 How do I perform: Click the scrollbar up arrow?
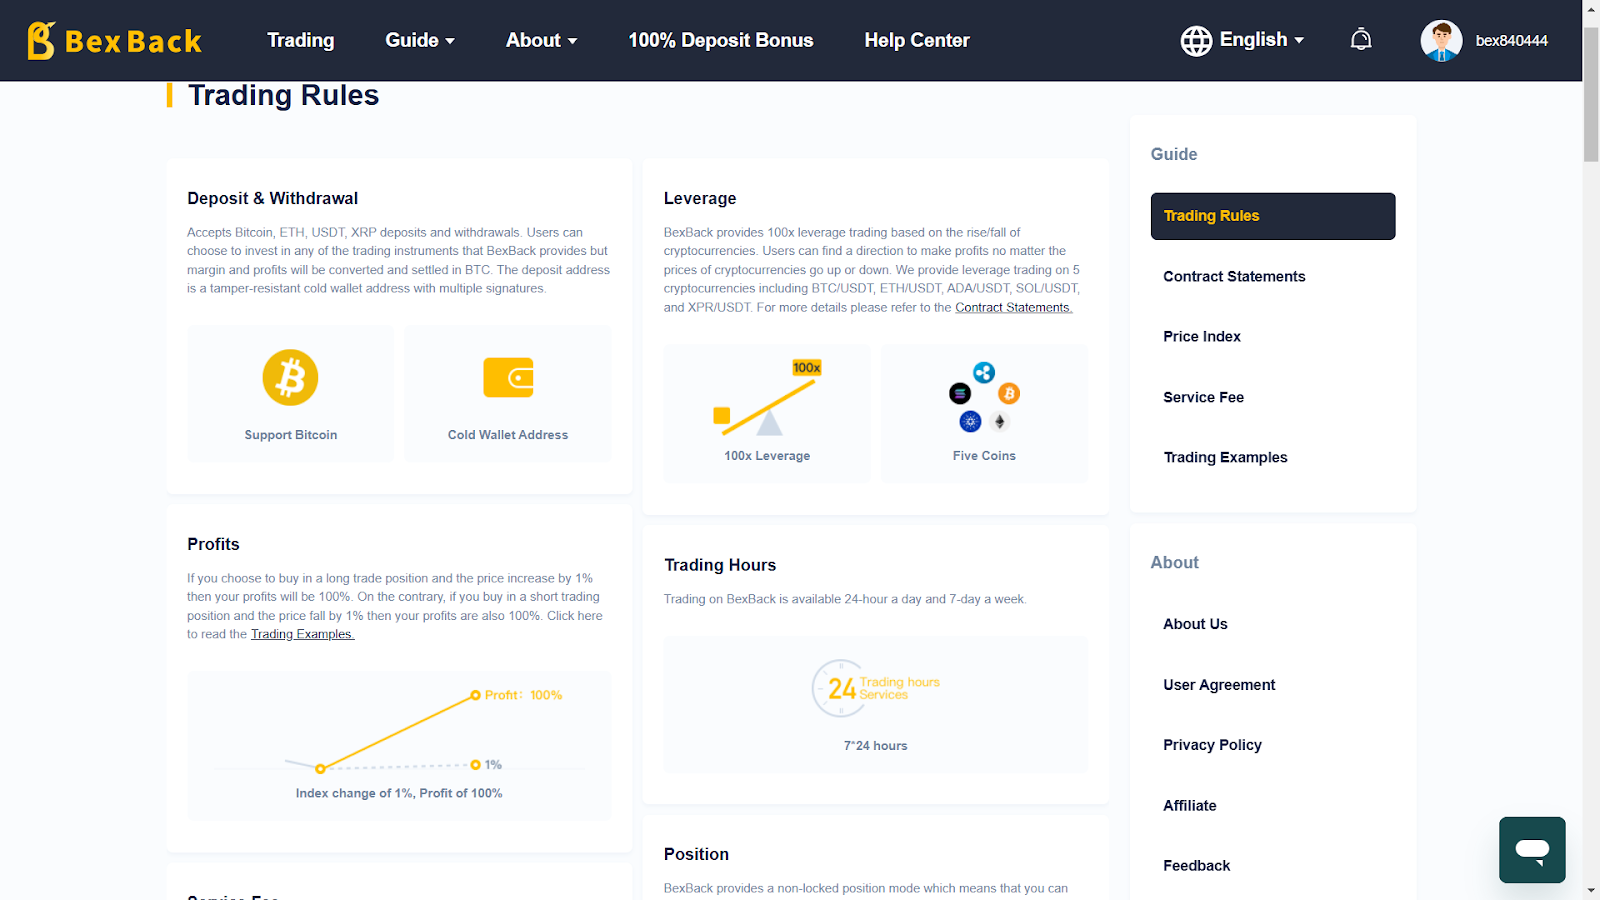[x=1591, y=9]
